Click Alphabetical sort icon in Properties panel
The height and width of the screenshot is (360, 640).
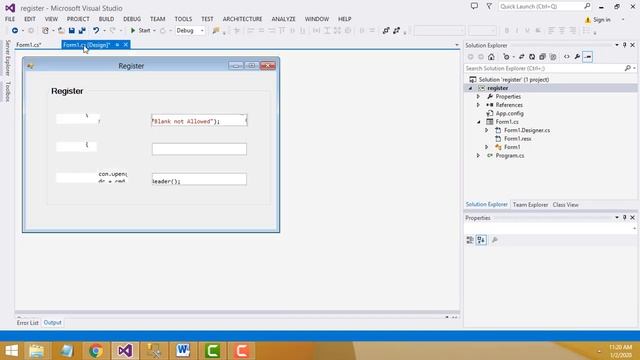pos(481,240)
